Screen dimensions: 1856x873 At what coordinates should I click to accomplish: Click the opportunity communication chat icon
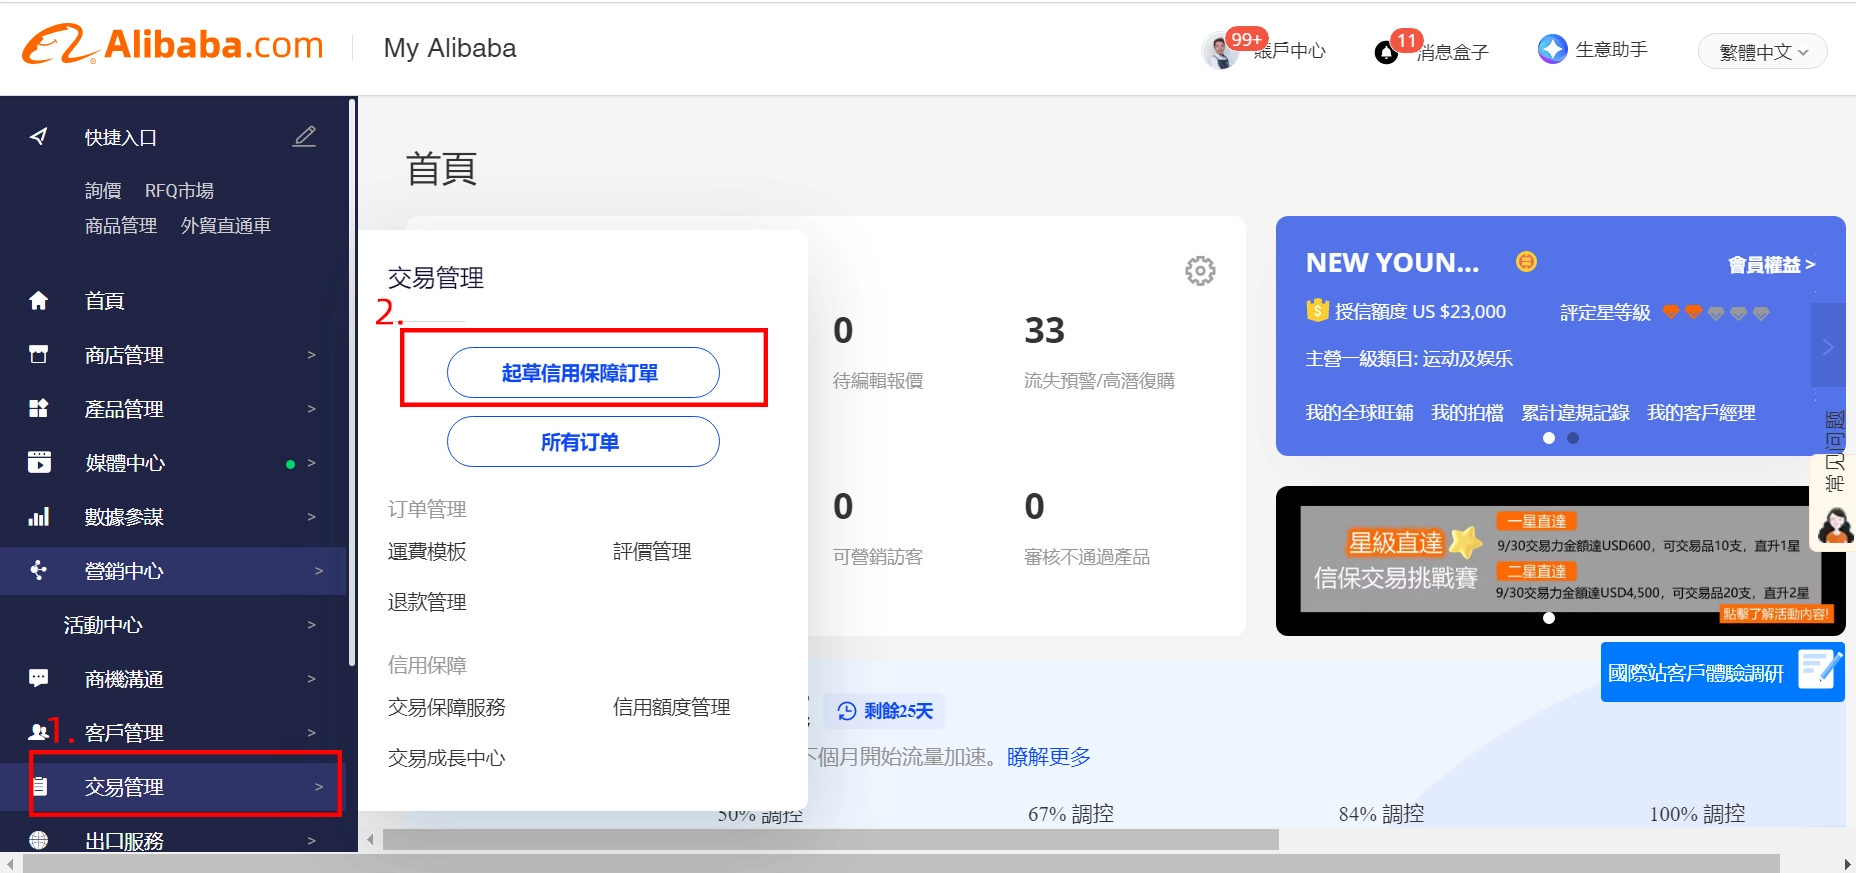[39, 678]
